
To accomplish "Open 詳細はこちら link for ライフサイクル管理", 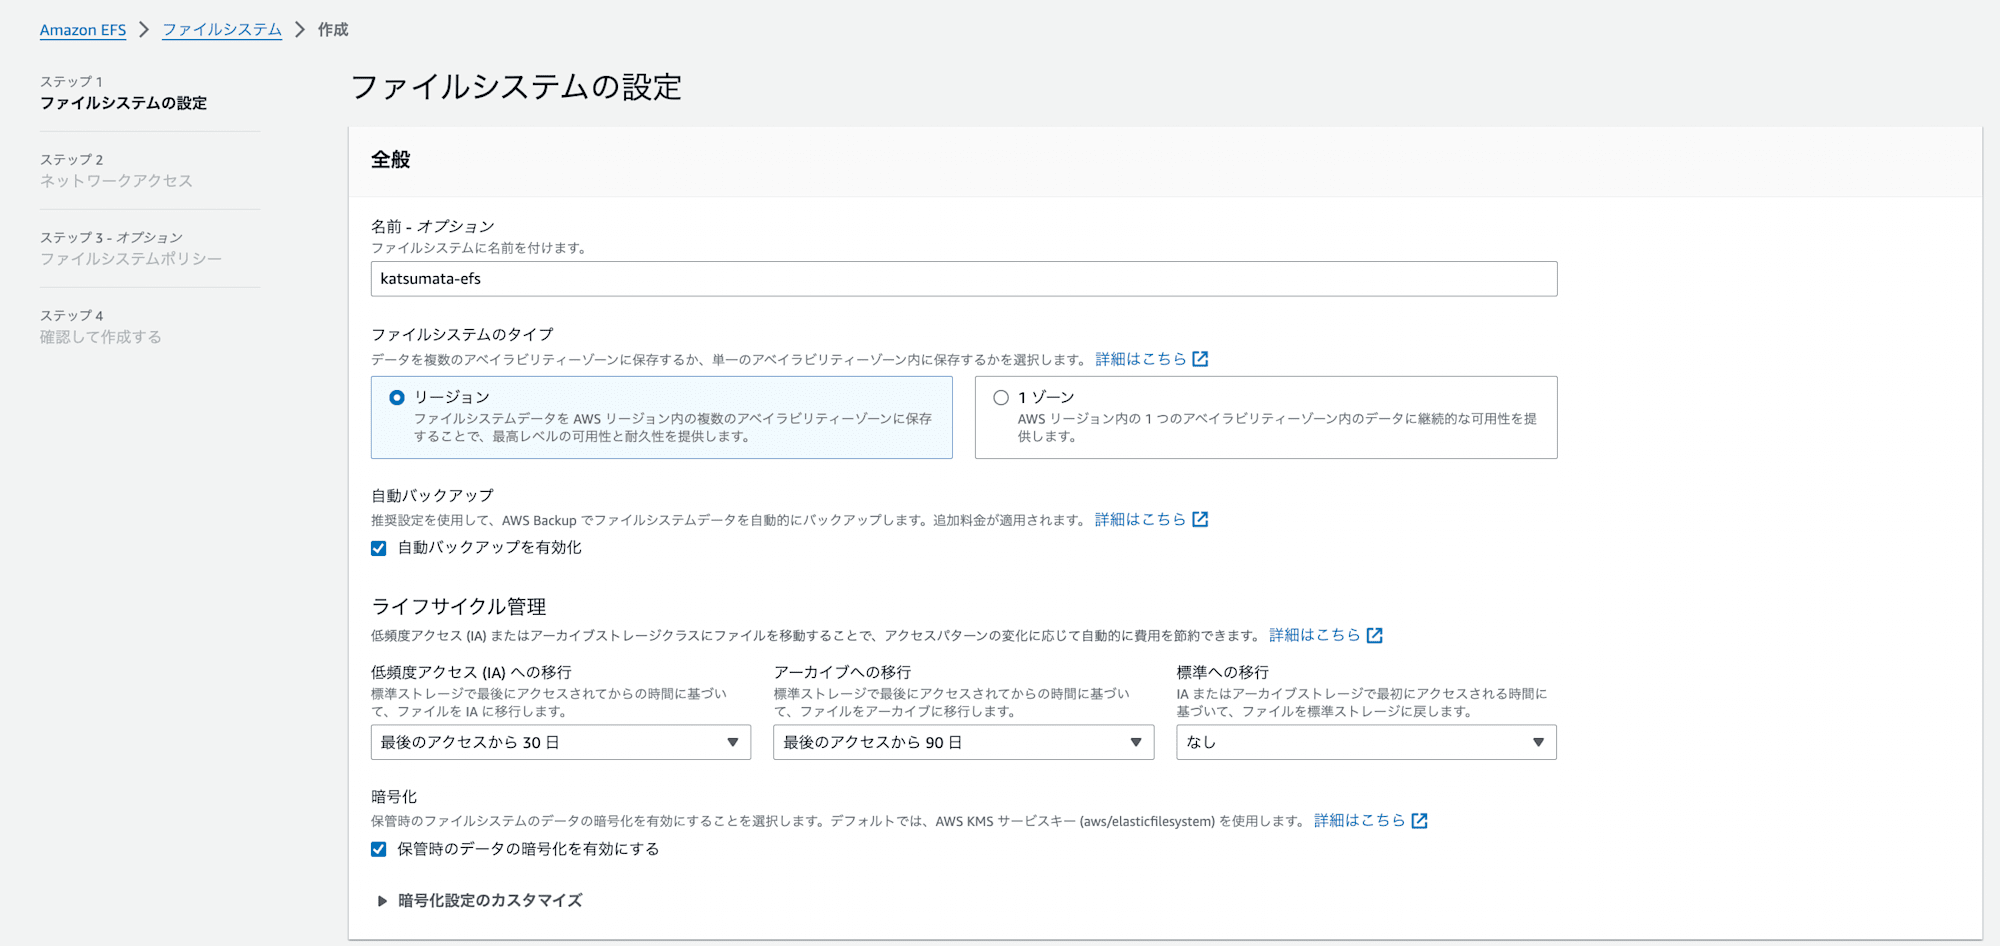I will [x=1315, y=635].
